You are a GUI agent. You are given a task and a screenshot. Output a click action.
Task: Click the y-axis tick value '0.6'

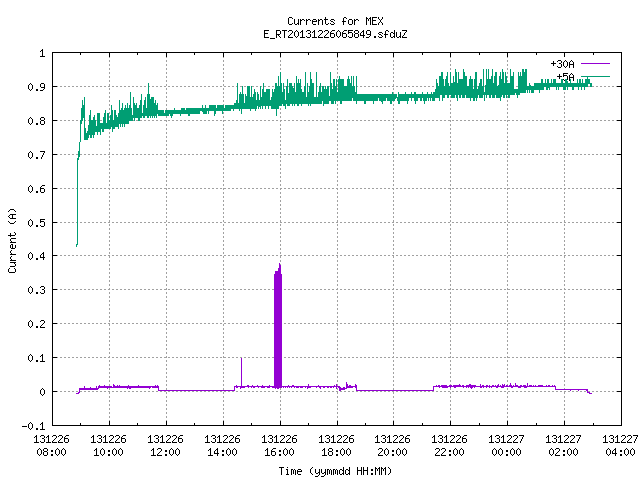[x=36, y=189]
